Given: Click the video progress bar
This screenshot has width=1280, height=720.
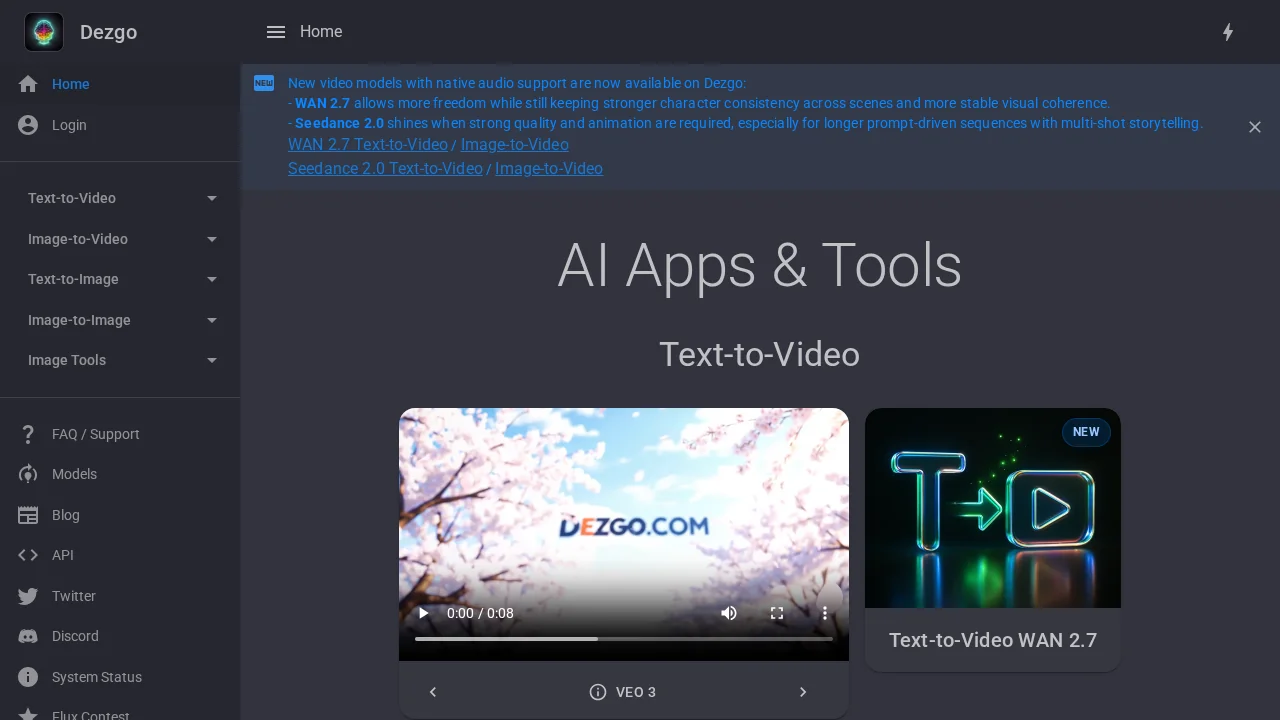Looking at the screenshot, I should (x=624, y=638).
